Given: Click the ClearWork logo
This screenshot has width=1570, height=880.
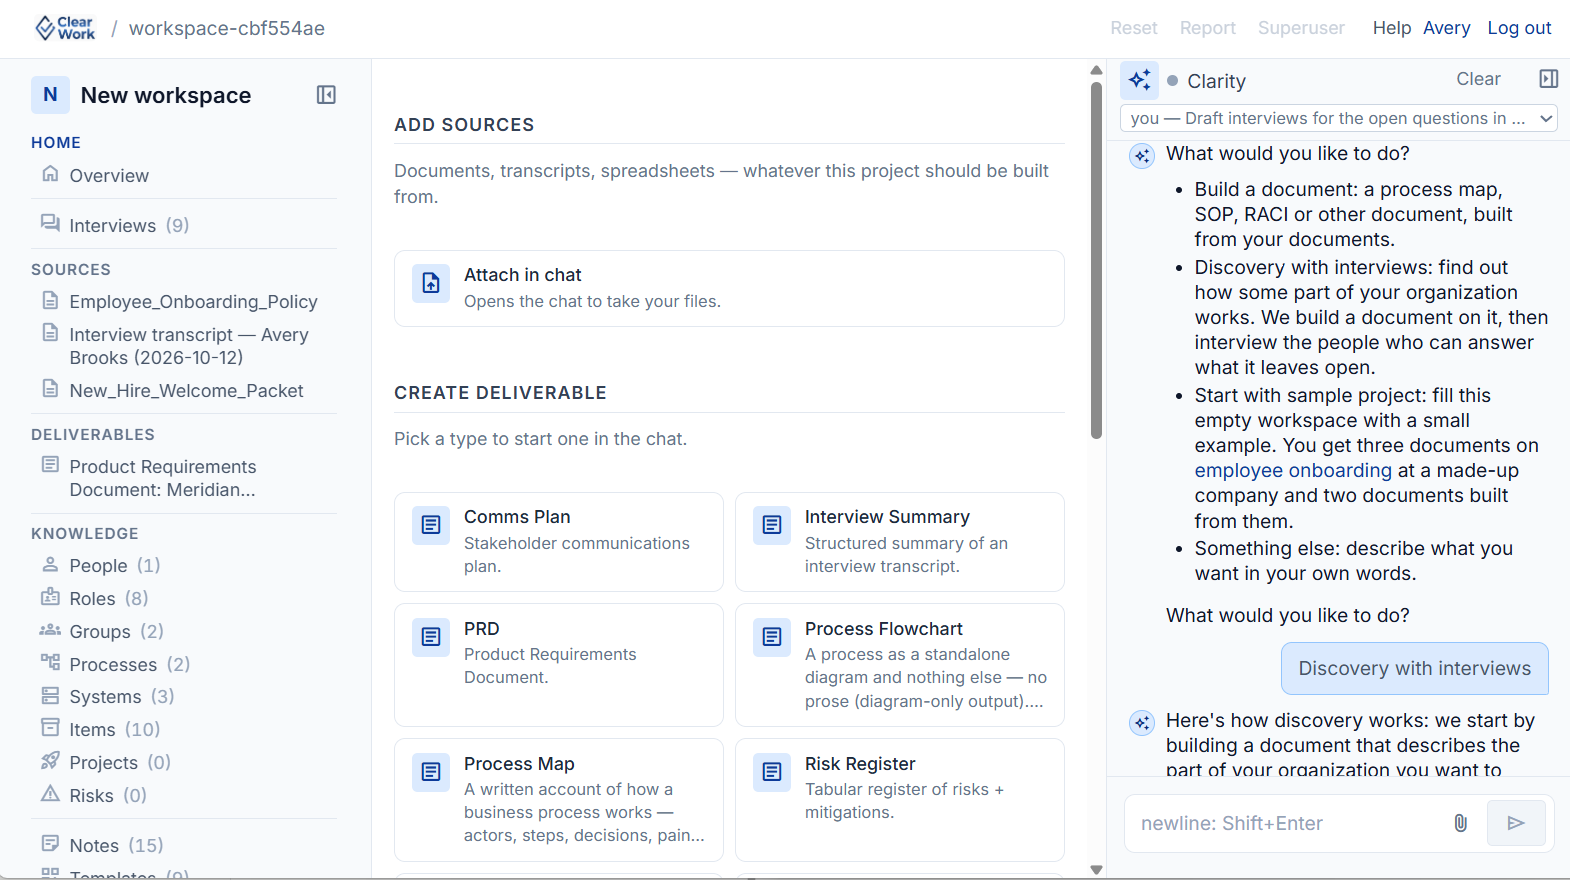Looking at the screenshot, I should click(65, 28).
